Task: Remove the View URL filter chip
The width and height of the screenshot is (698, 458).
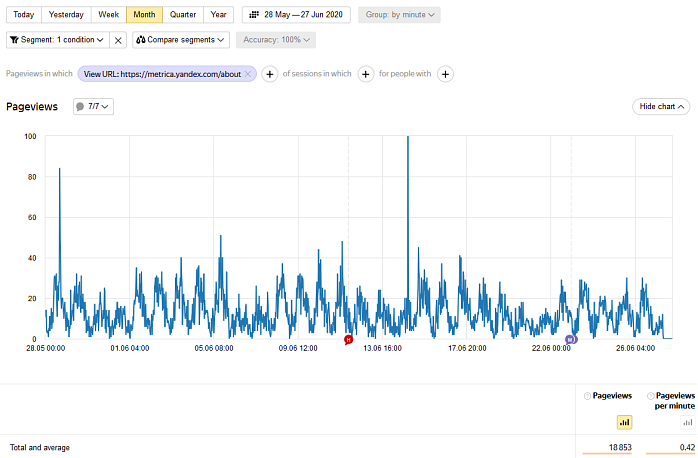Action: (x=249, y=74)
